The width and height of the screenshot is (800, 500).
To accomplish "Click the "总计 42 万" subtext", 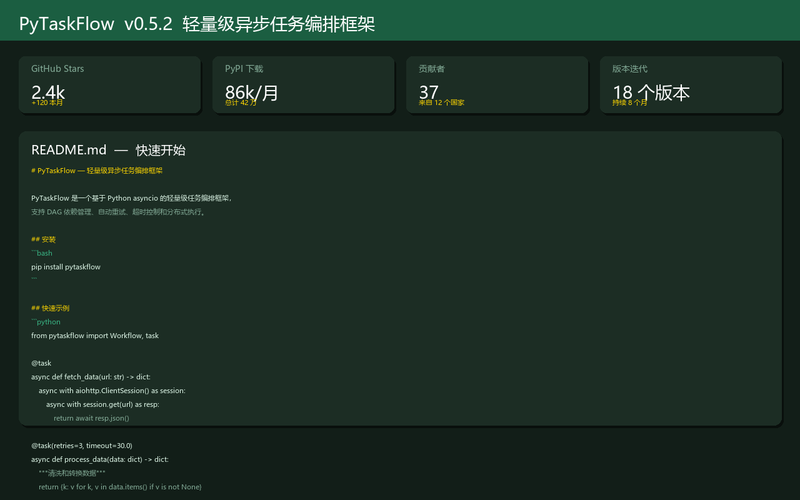I will pyautogui.click(x=241, y=103).
